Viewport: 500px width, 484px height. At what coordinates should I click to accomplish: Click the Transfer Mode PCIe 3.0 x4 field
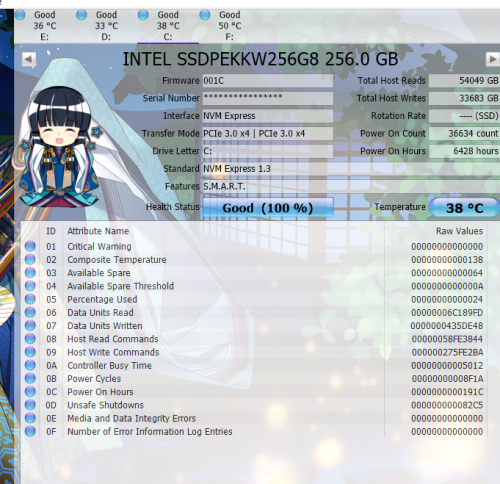point(268,134)
